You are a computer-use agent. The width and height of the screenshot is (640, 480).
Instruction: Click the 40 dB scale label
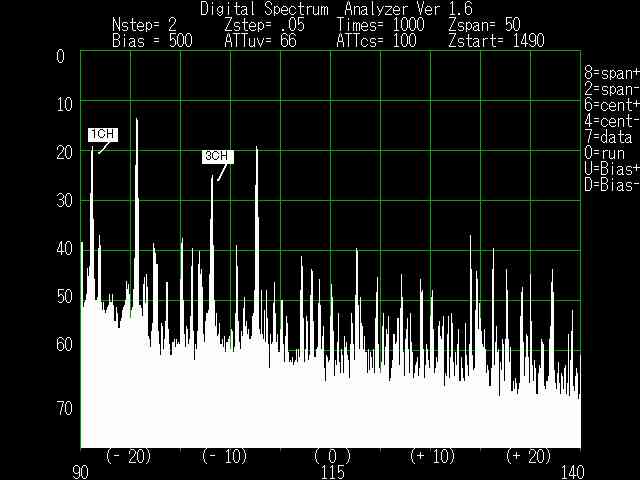[64, 248]
